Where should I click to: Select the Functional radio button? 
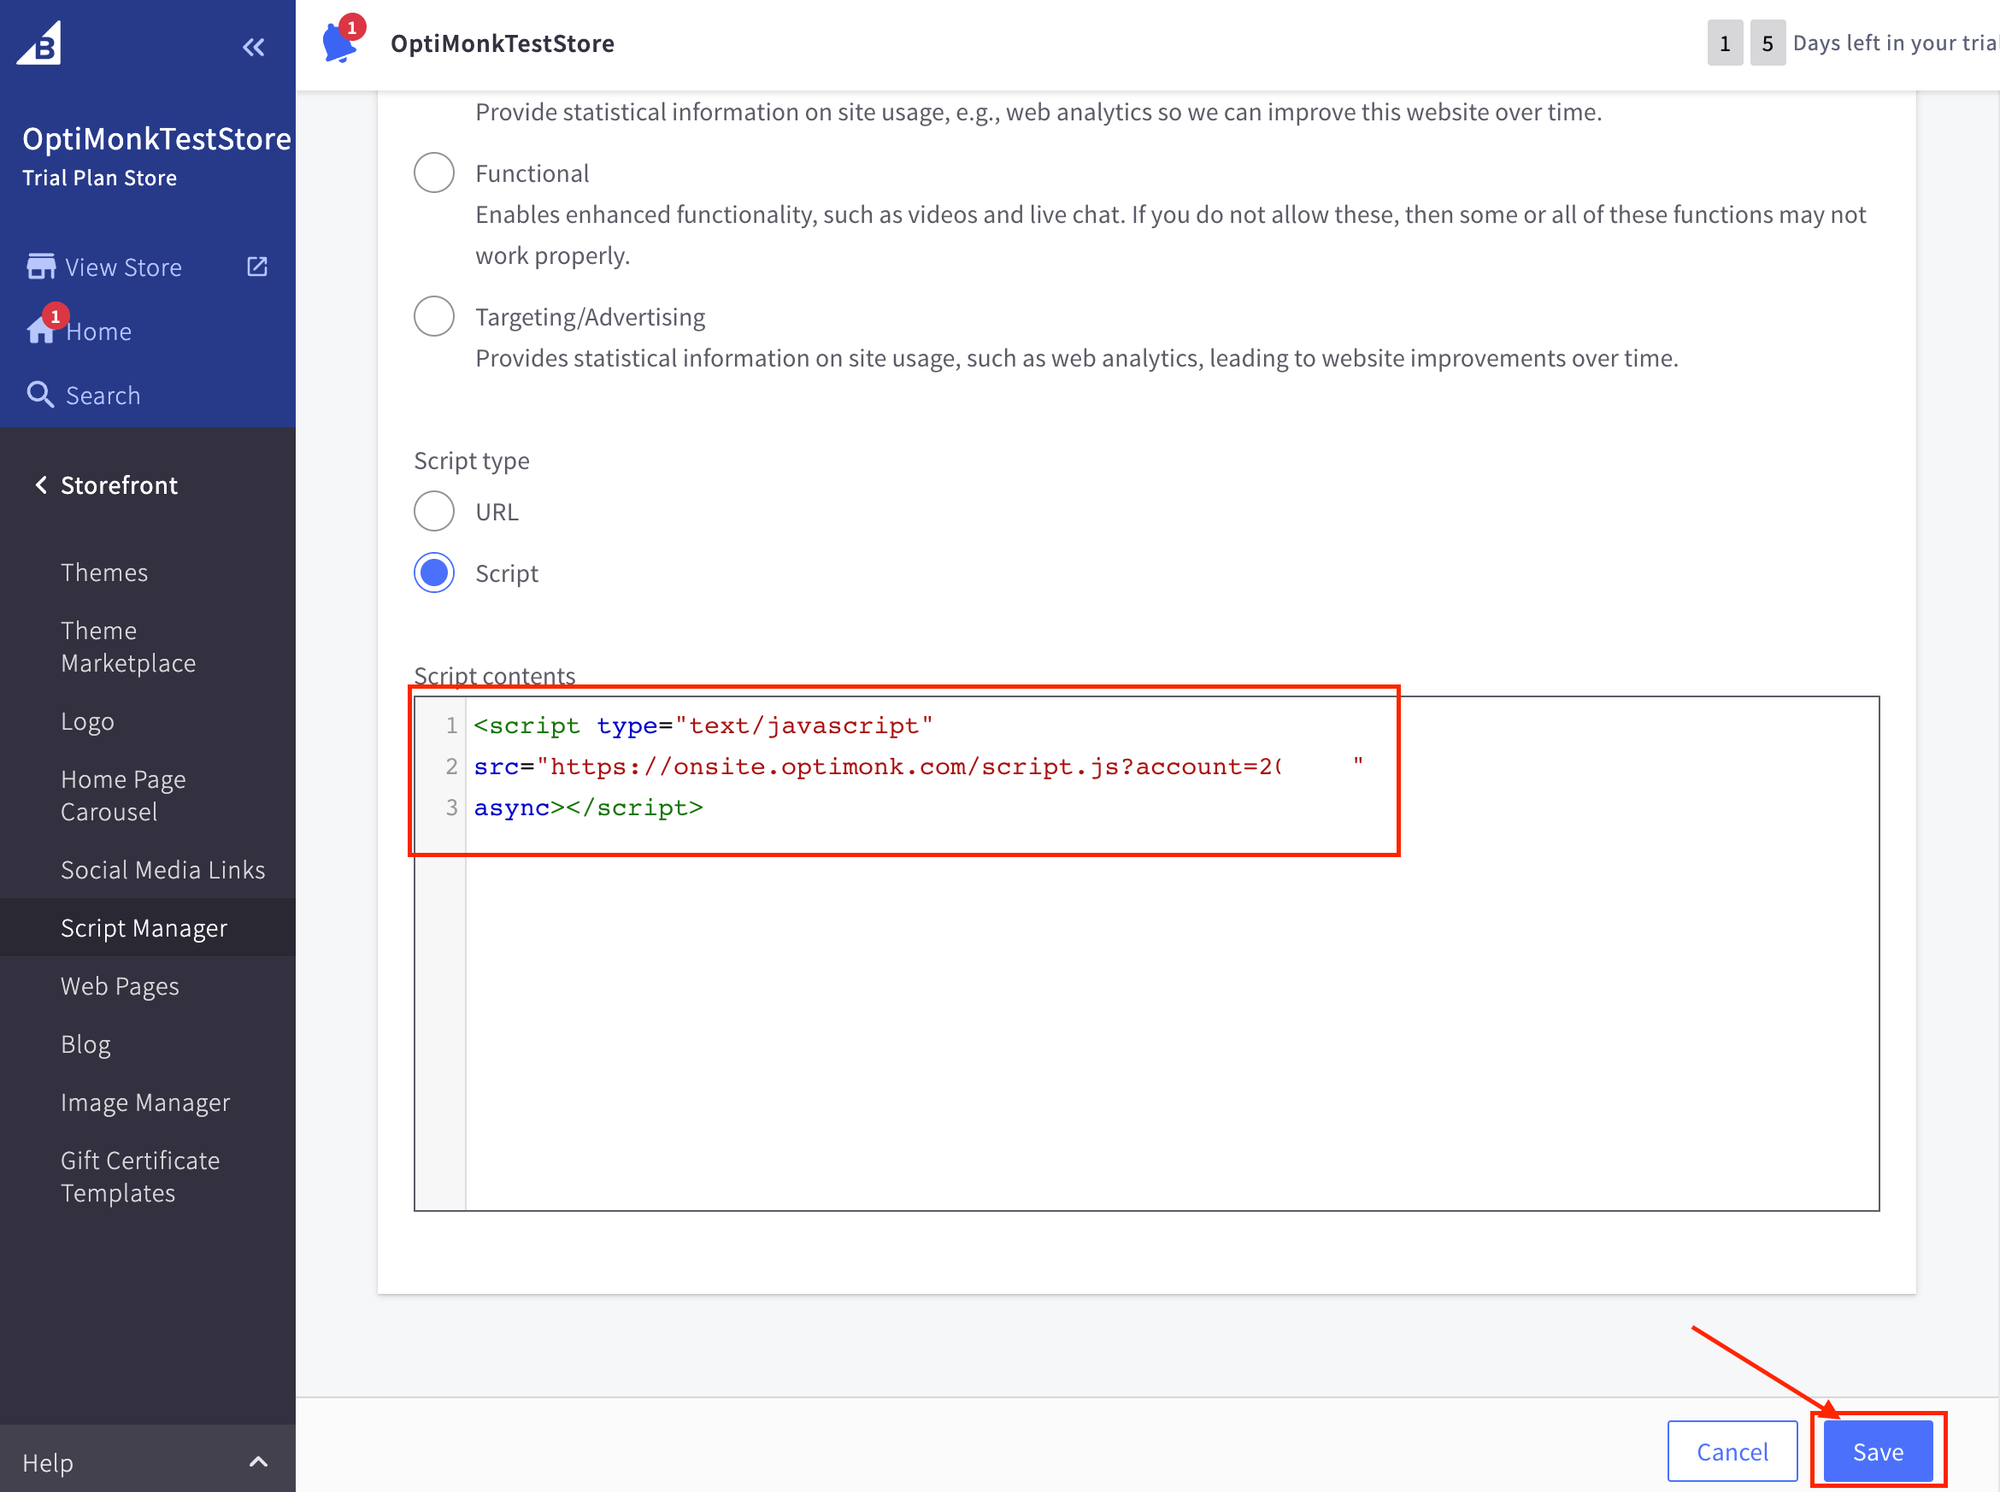[x=434, y=173]
